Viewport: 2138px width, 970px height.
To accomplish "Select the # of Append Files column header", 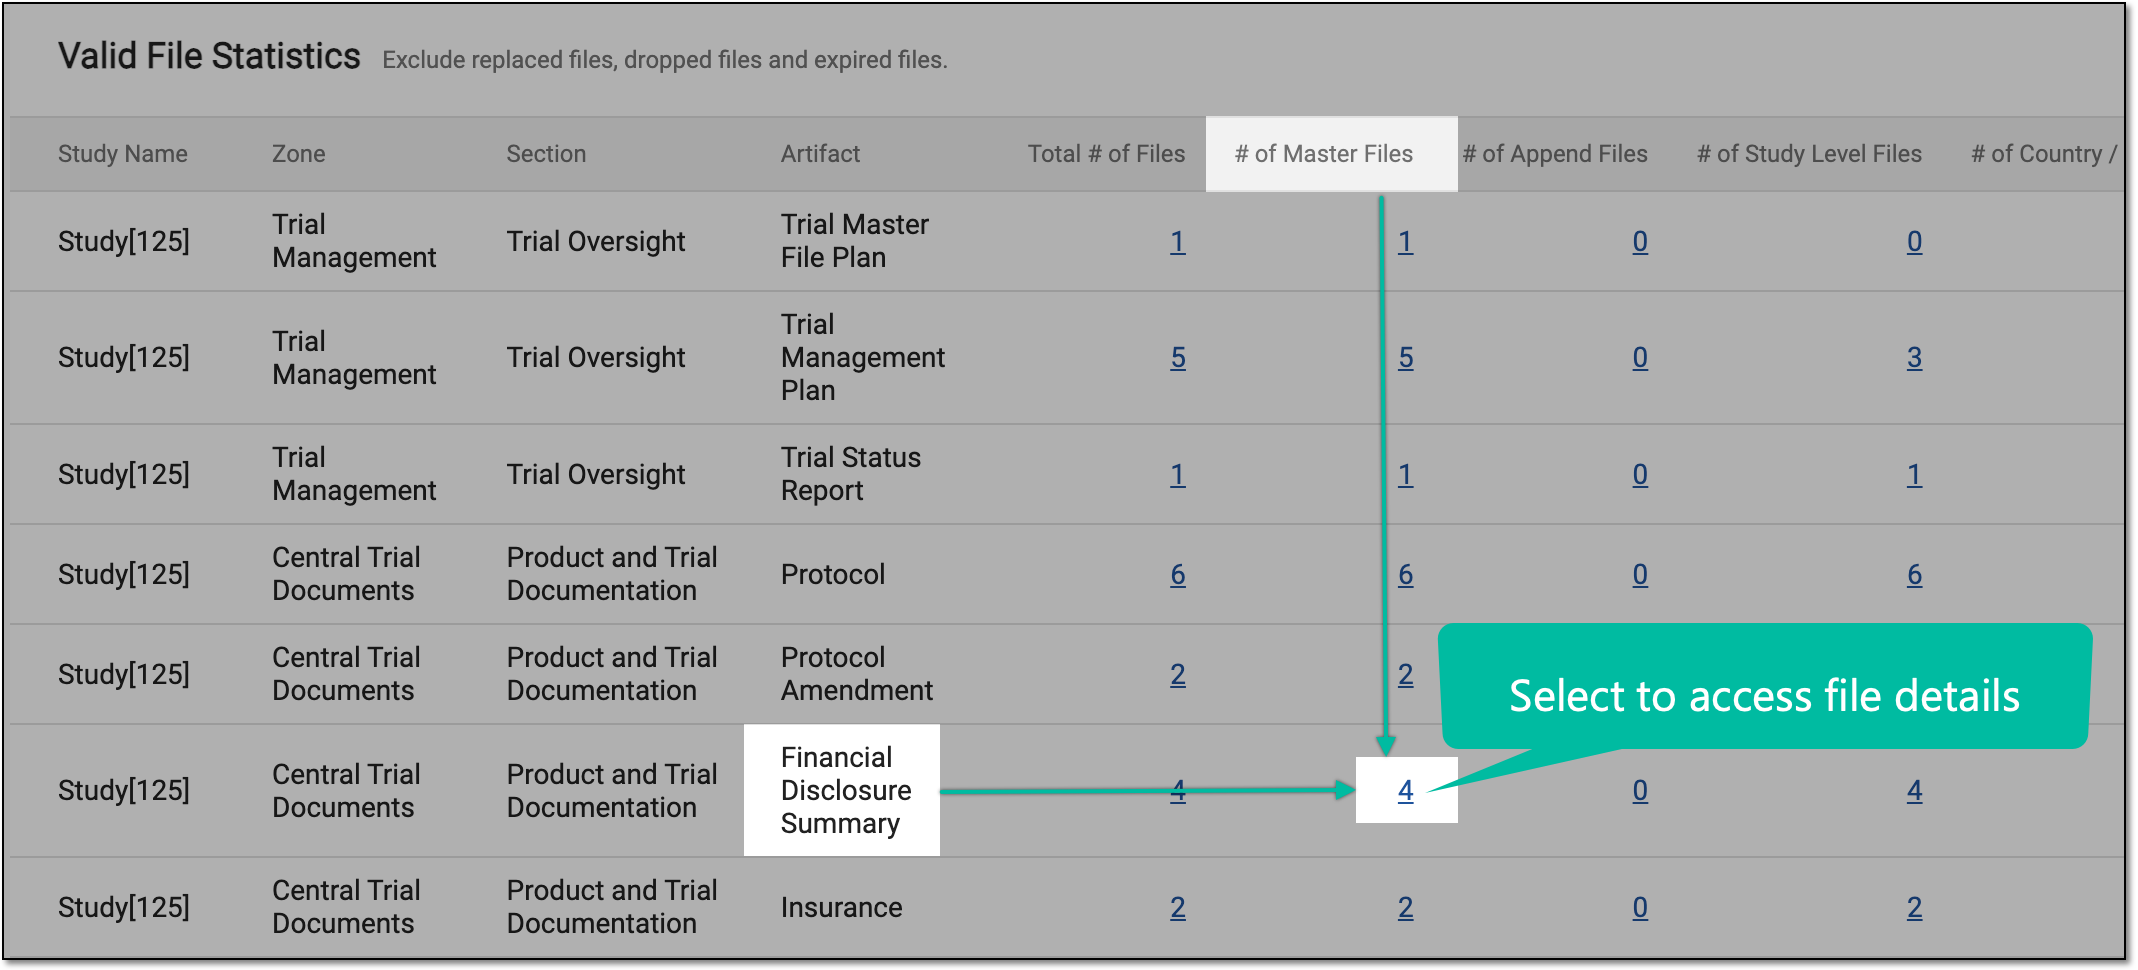I will pyautogui.click(x=1555, y=154).
